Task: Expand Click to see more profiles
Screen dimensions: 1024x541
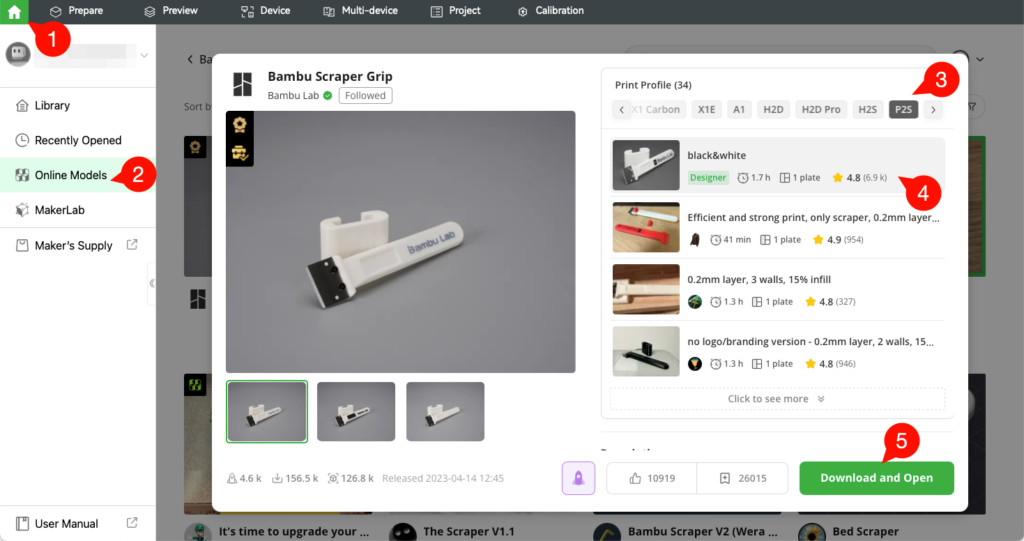Action: (x=776, y=398)
